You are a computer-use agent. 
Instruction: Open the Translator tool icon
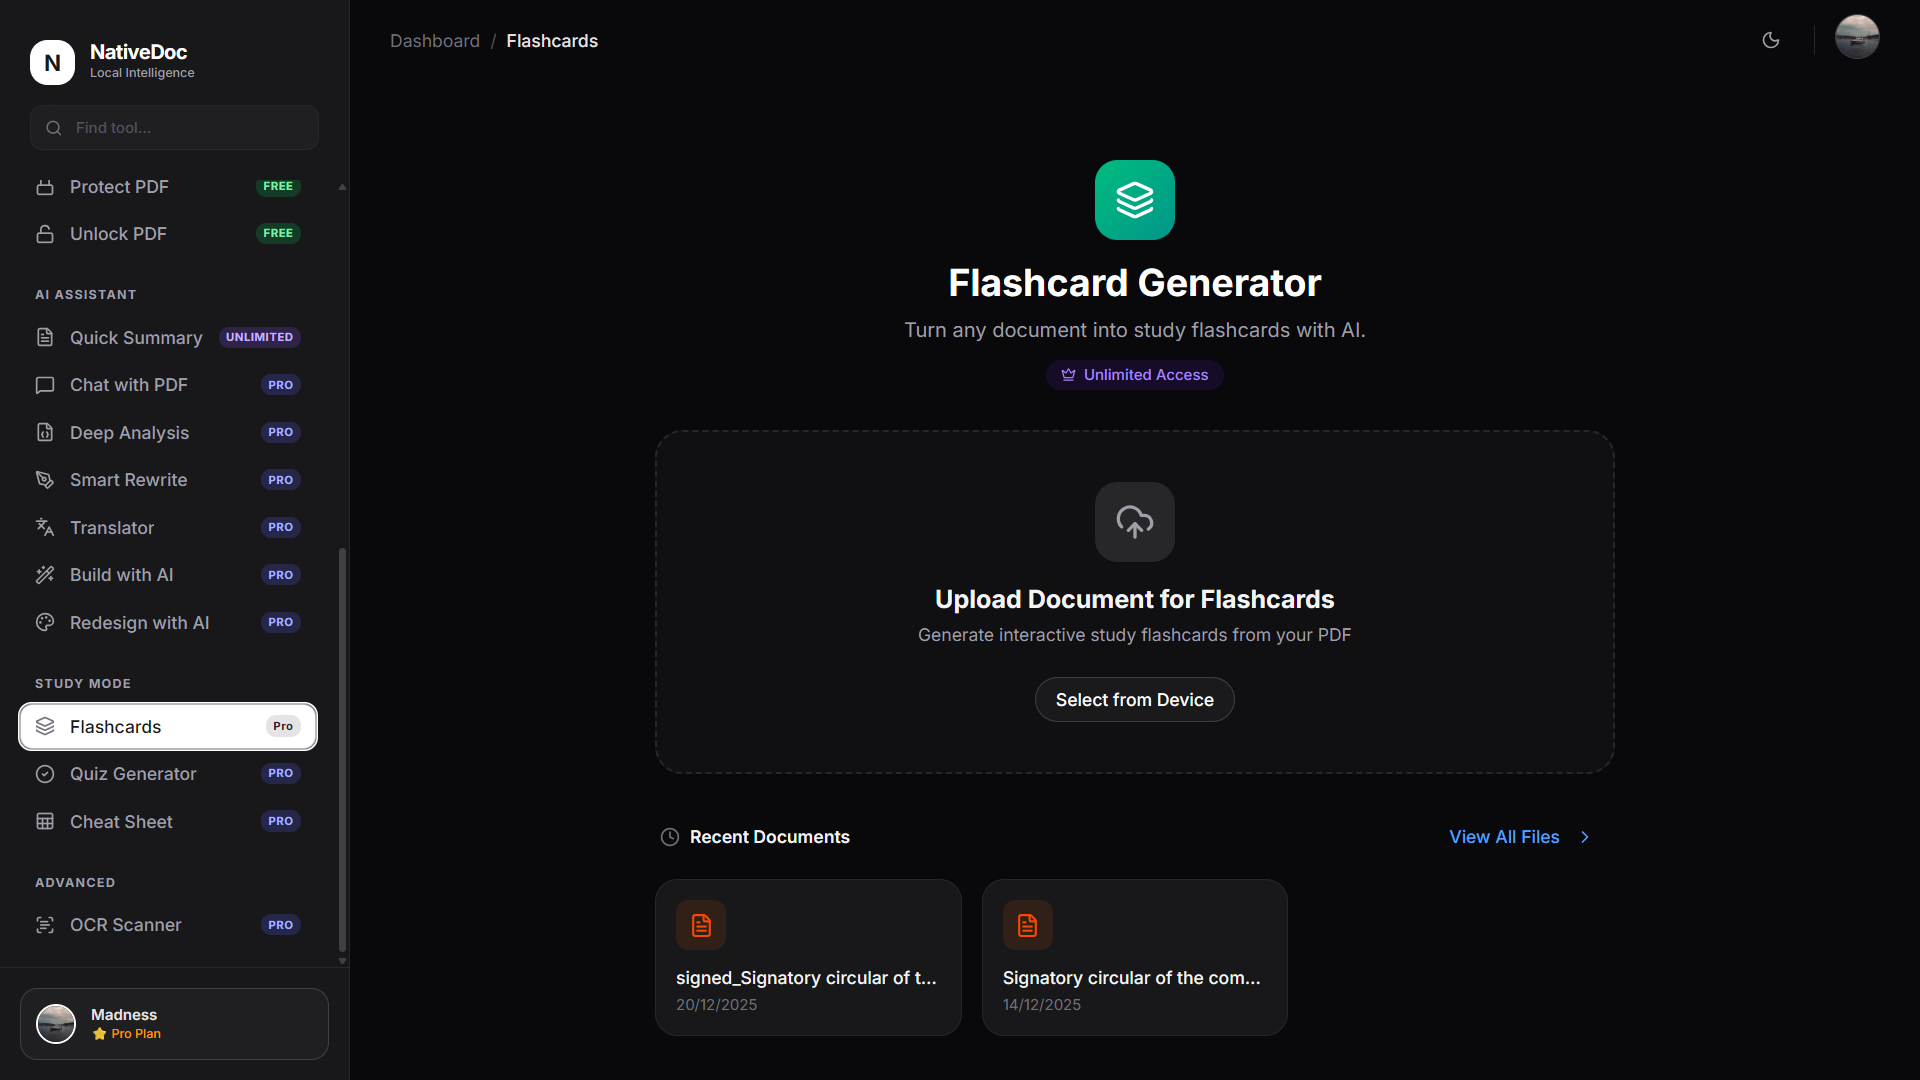pos(45,527)
